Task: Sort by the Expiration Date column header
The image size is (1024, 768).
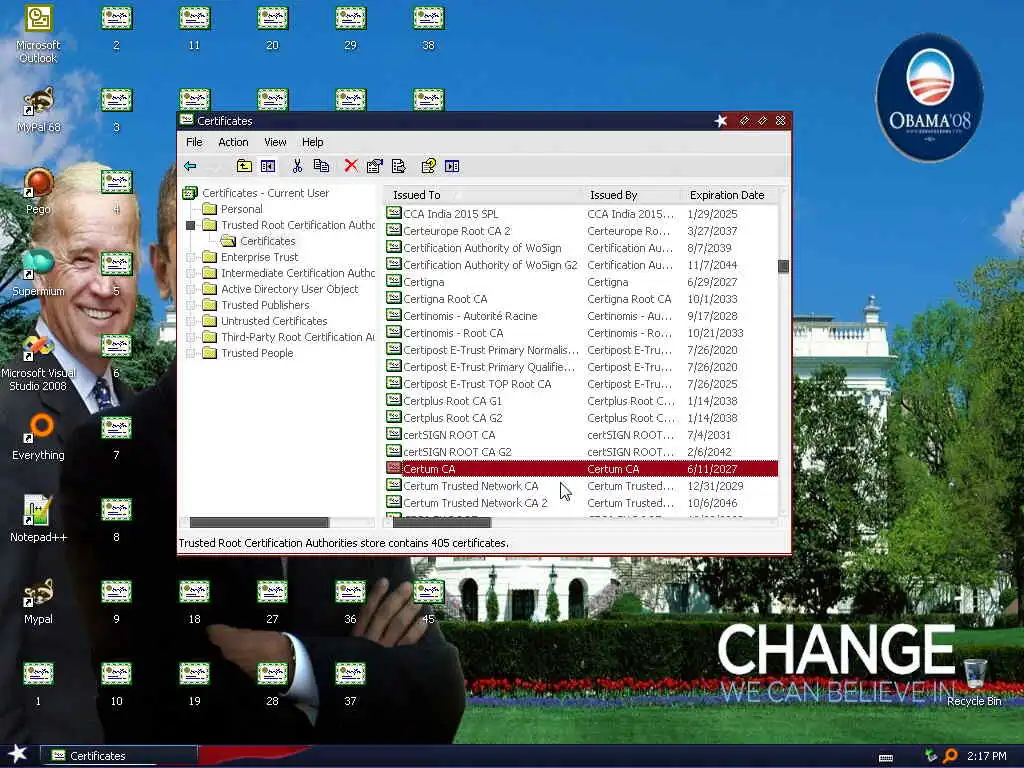Action: pyautogui.click(x=728, y=195)
